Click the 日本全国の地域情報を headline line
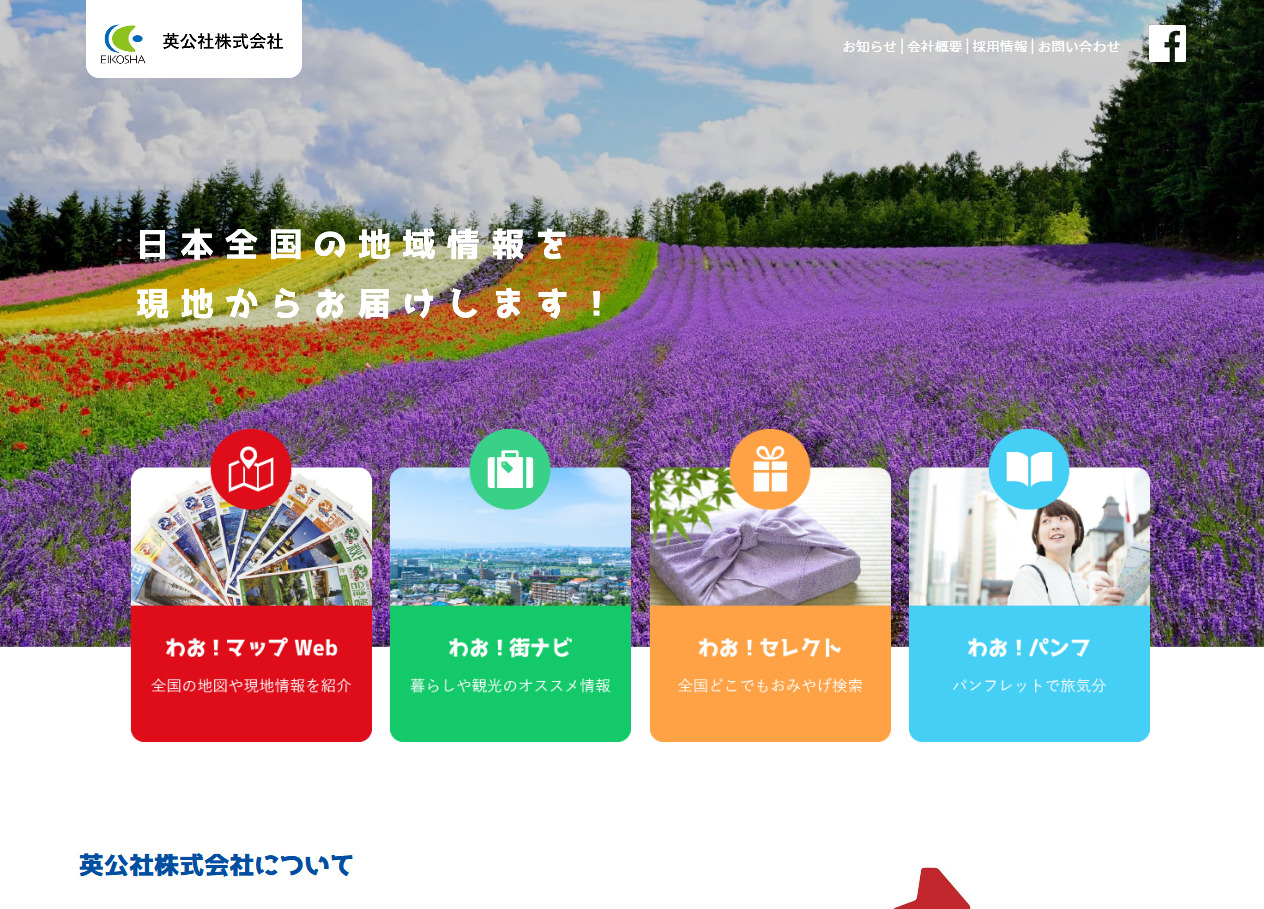 pos(352,245)
